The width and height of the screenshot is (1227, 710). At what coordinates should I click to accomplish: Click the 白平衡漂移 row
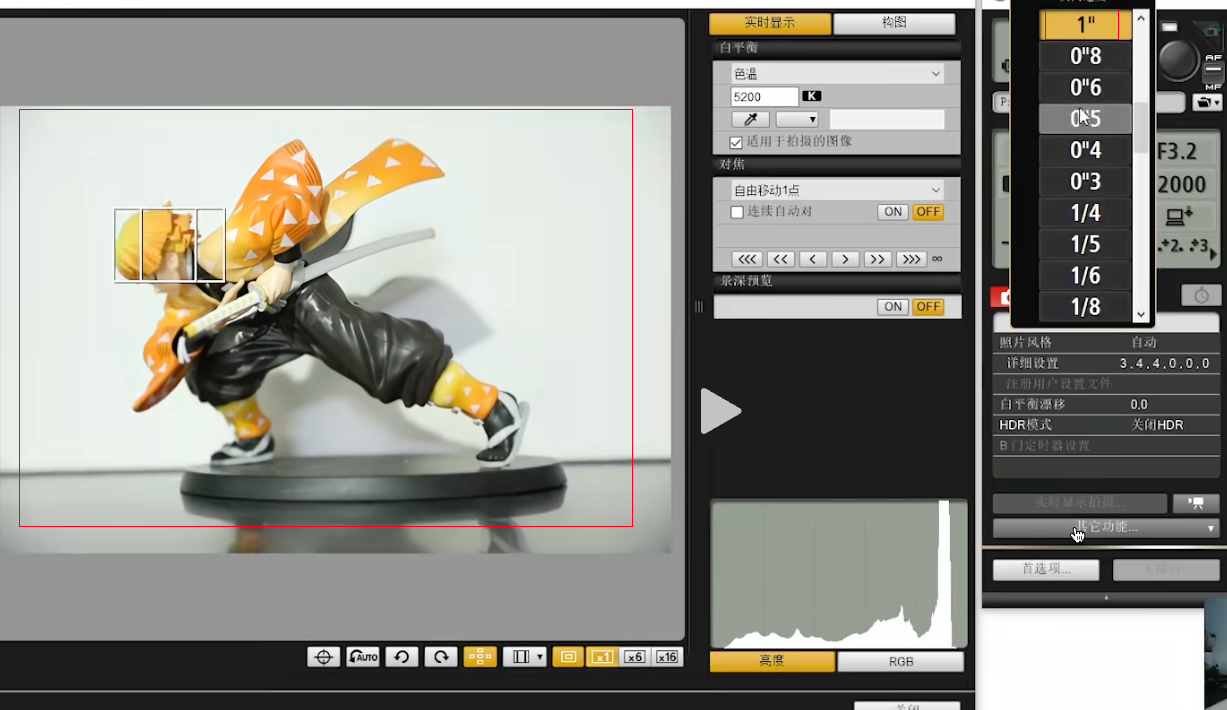pos(1106,404)
